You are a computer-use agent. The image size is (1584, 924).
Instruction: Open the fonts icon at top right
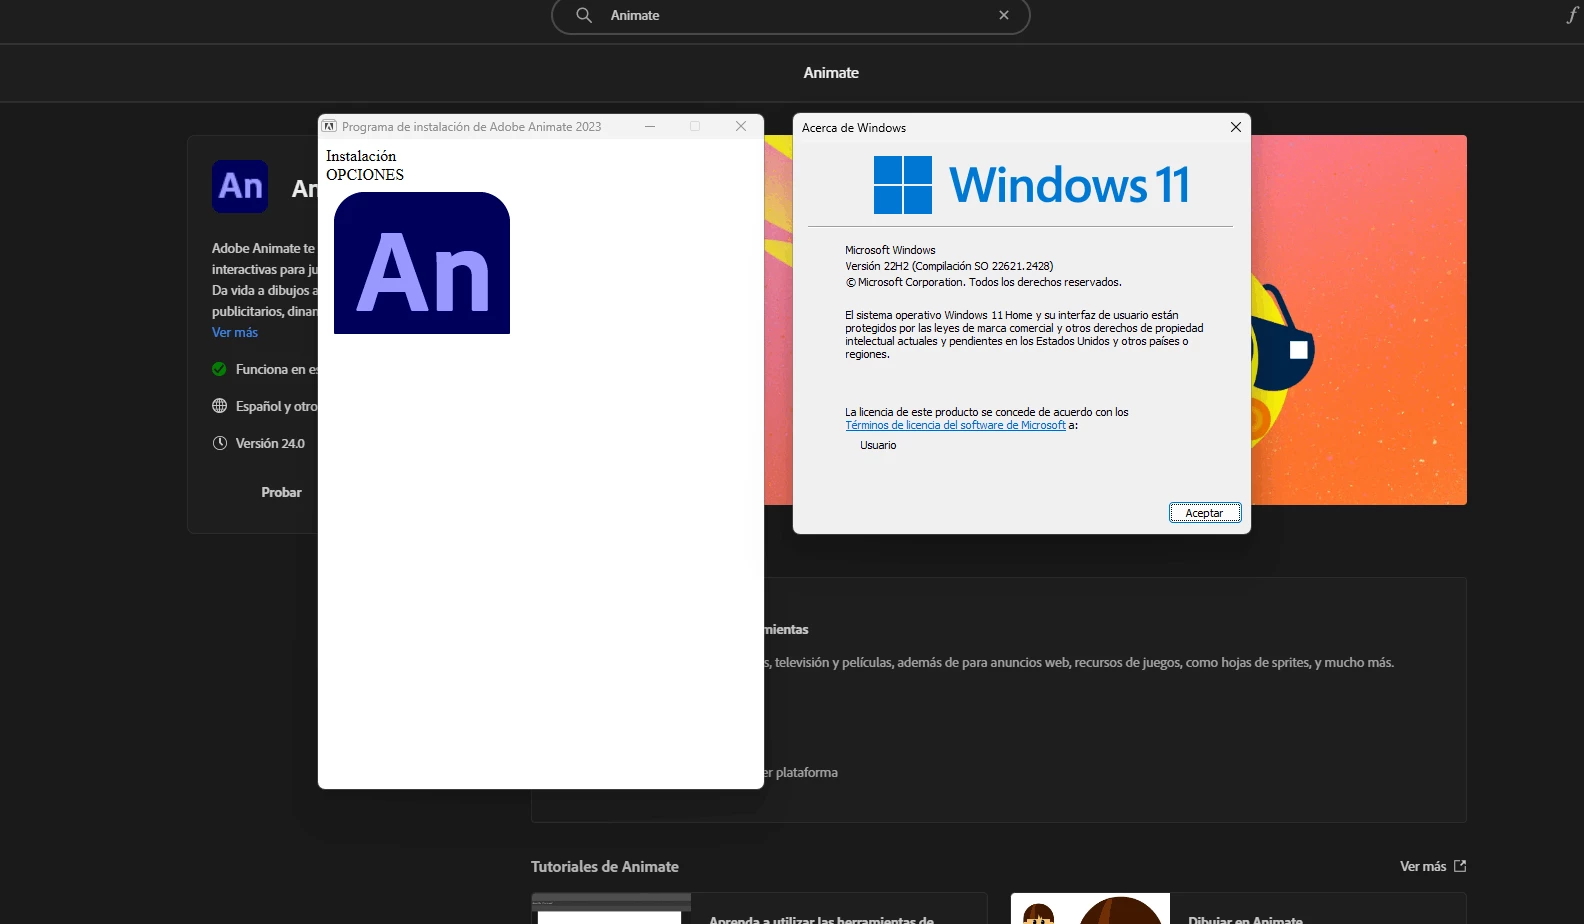click(1572, 15)
